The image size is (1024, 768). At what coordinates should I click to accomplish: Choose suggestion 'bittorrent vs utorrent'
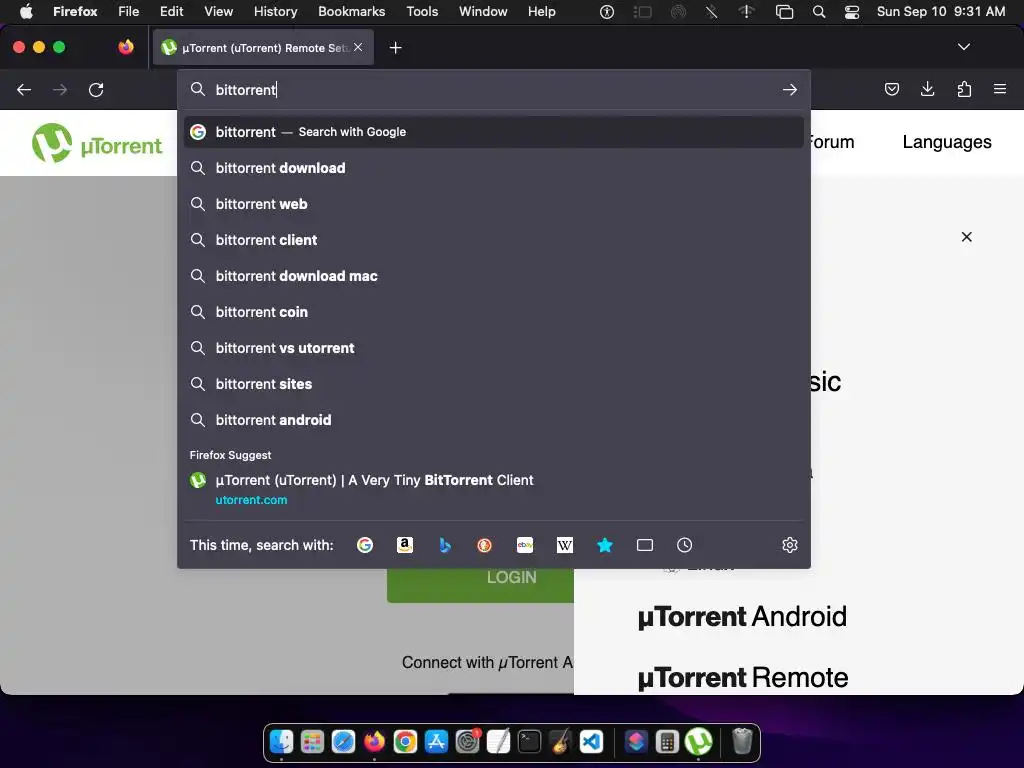[493, 347]
